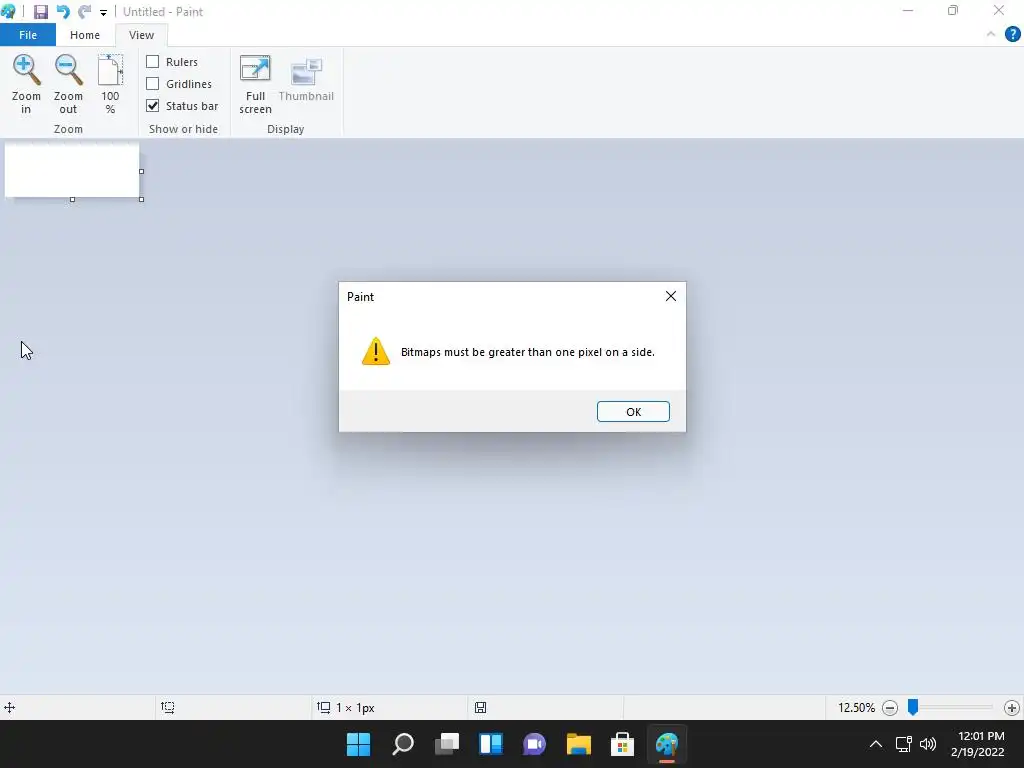Click Zoom in magnifier icon

(x=26, y=71)
